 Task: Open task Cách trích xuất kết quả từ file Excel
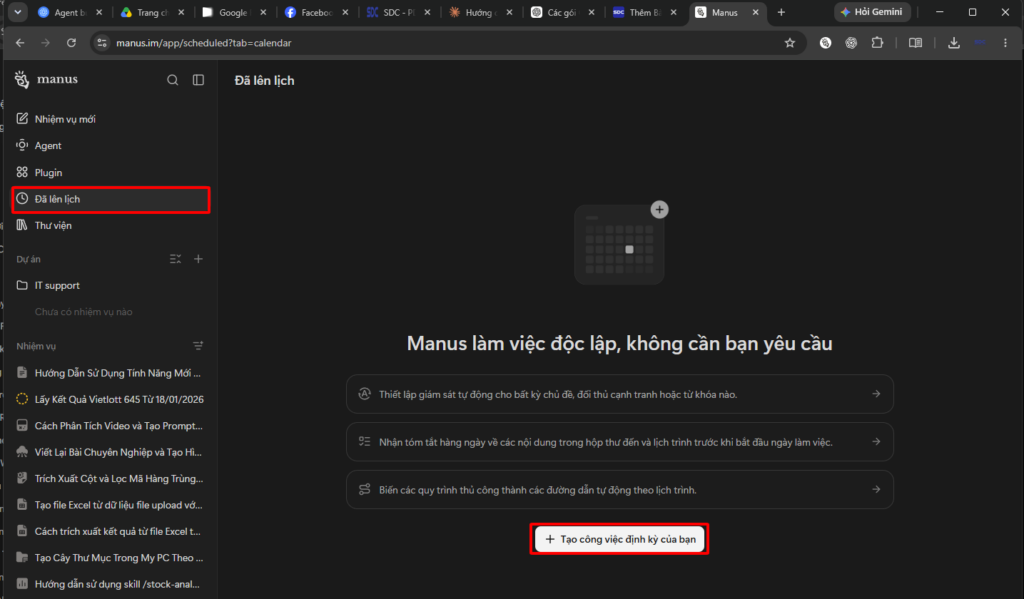pos(111,531)
